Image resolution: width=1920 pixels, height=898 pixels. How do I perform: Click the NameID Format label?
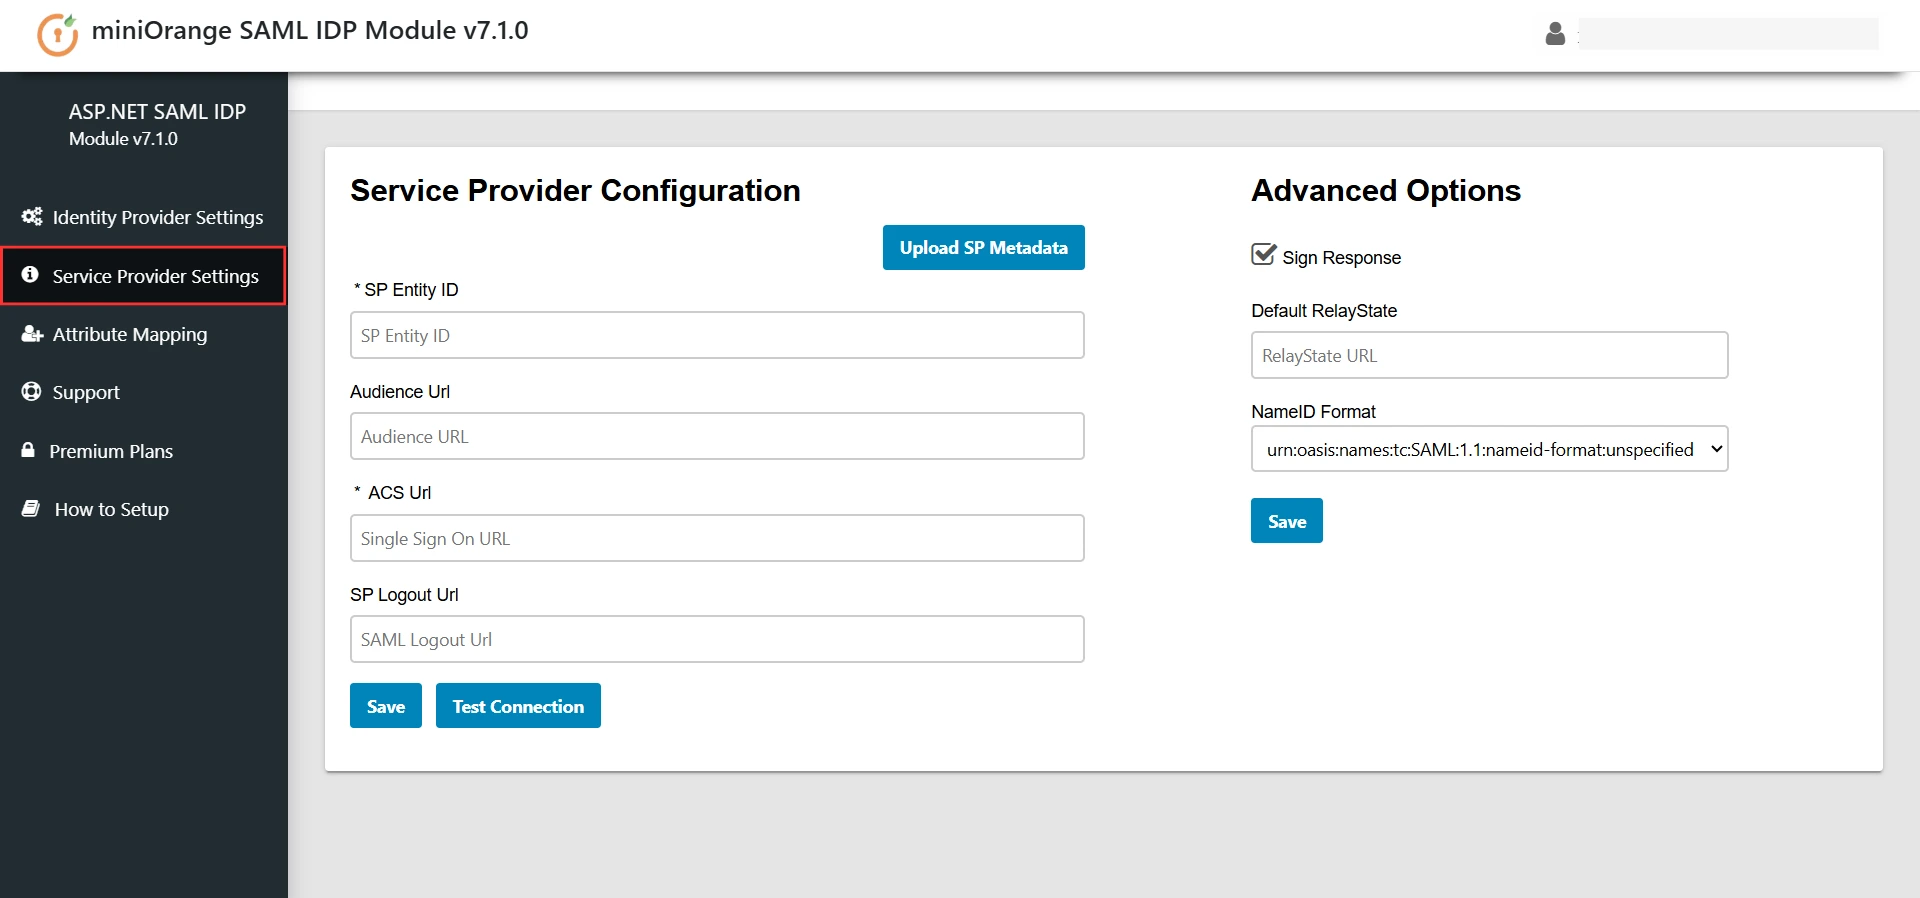coord(1313,411)
